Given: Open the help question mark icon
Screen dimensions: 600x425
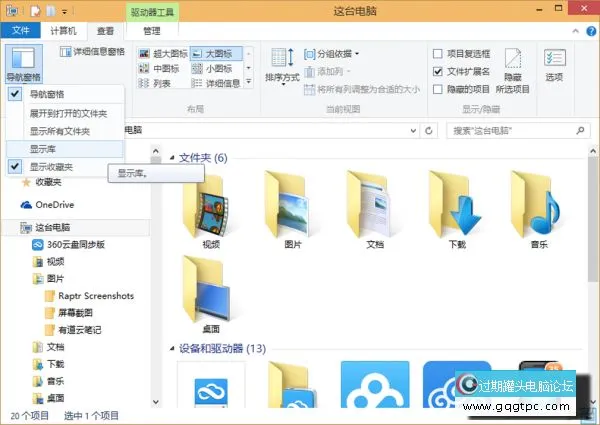Looking at the screenshot, I should [x=591, y=31].
